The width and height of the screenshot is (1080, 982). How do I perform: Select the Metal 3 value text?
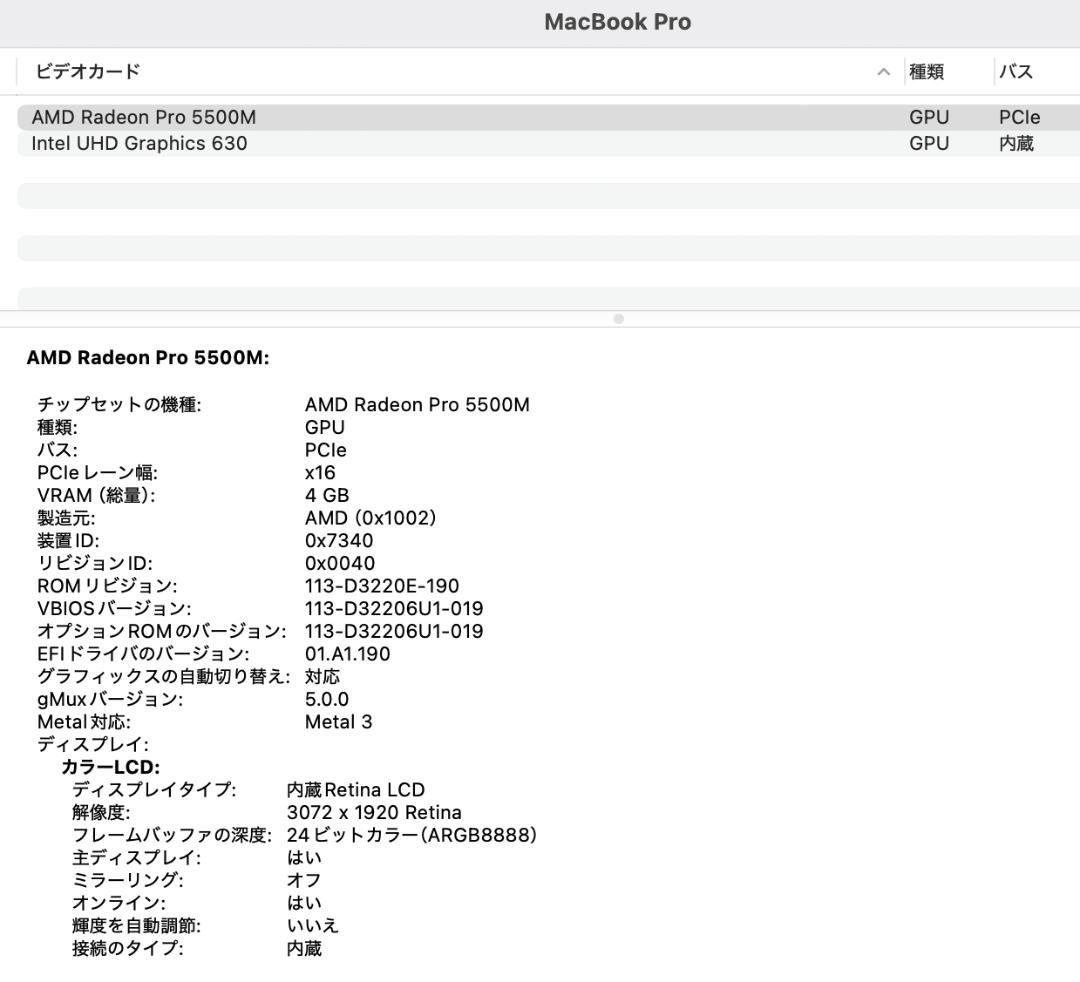(x=339, y=721)
